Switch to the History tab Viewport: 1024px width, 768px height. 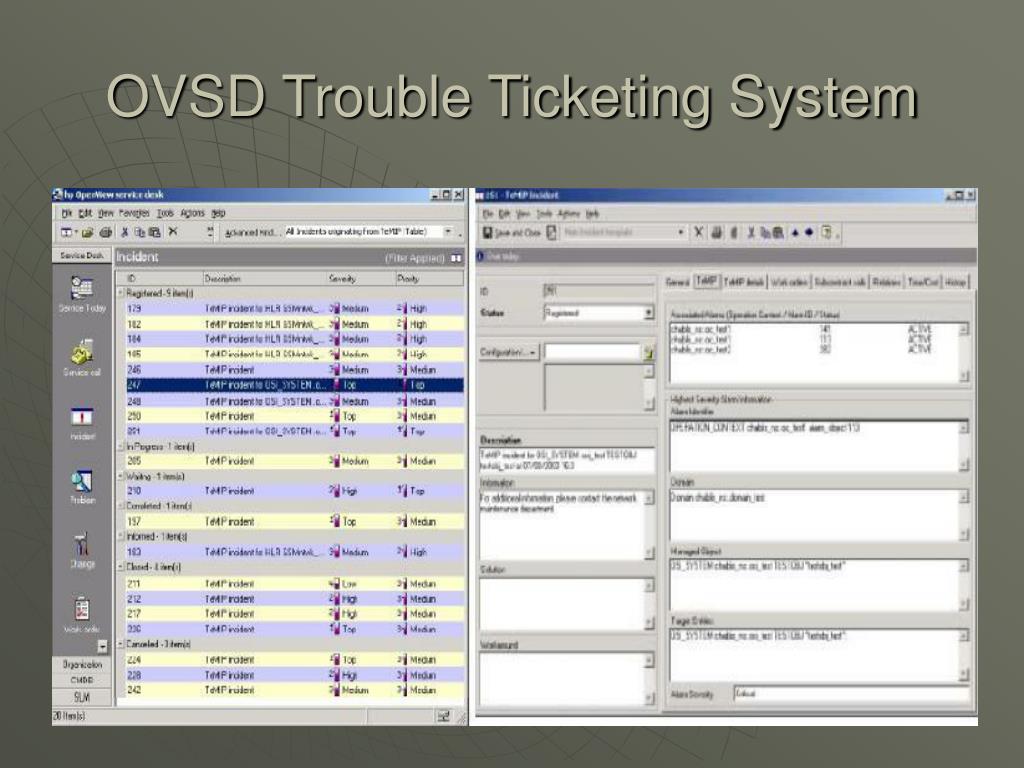pos(955,282)
